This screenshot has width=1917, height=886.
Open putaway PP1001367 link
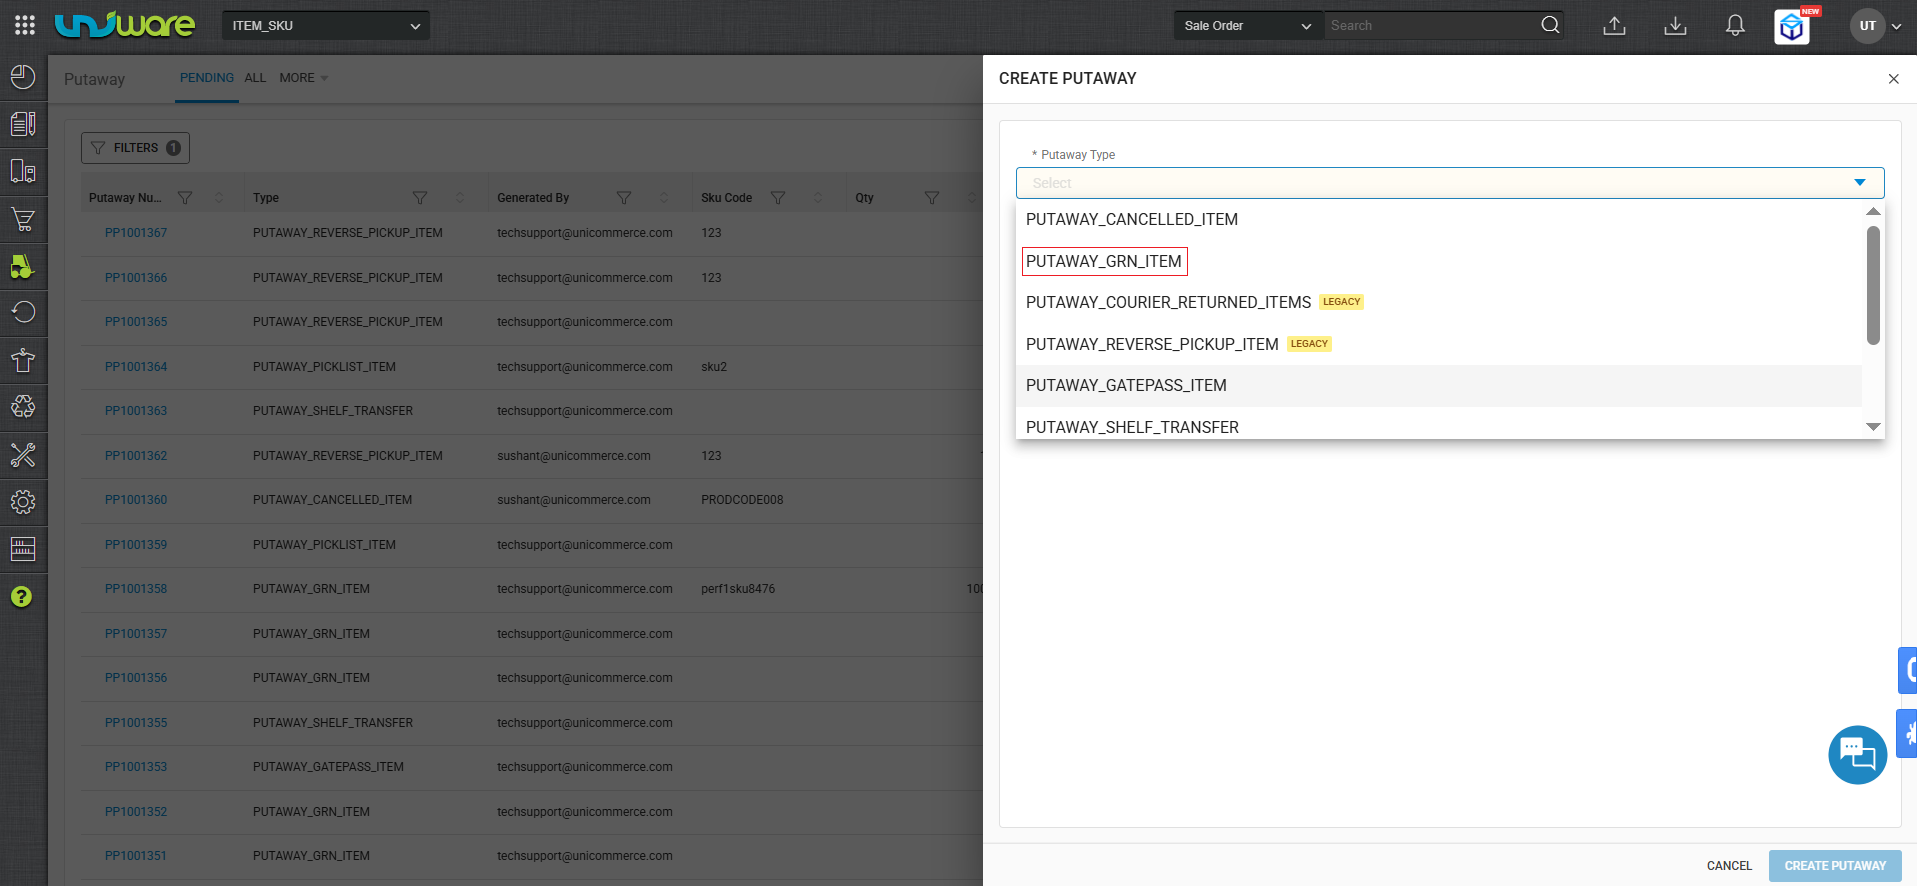coord(136,233)
